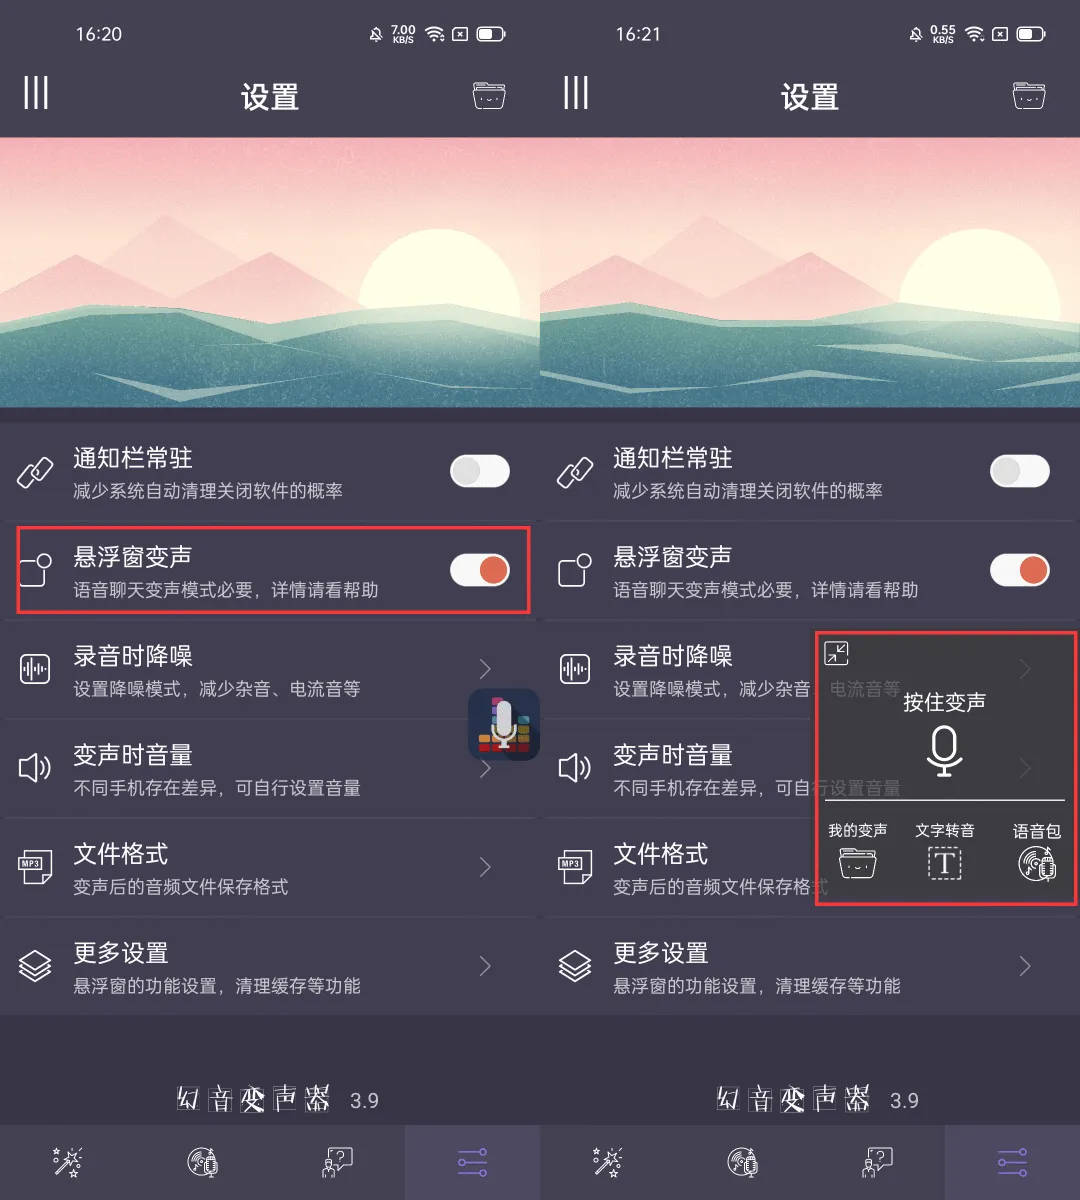The height and width of the screenshot is (1200, 1080).
Task: Open 变声时音量 setting in left screen
Action: [x=270, y=768]
